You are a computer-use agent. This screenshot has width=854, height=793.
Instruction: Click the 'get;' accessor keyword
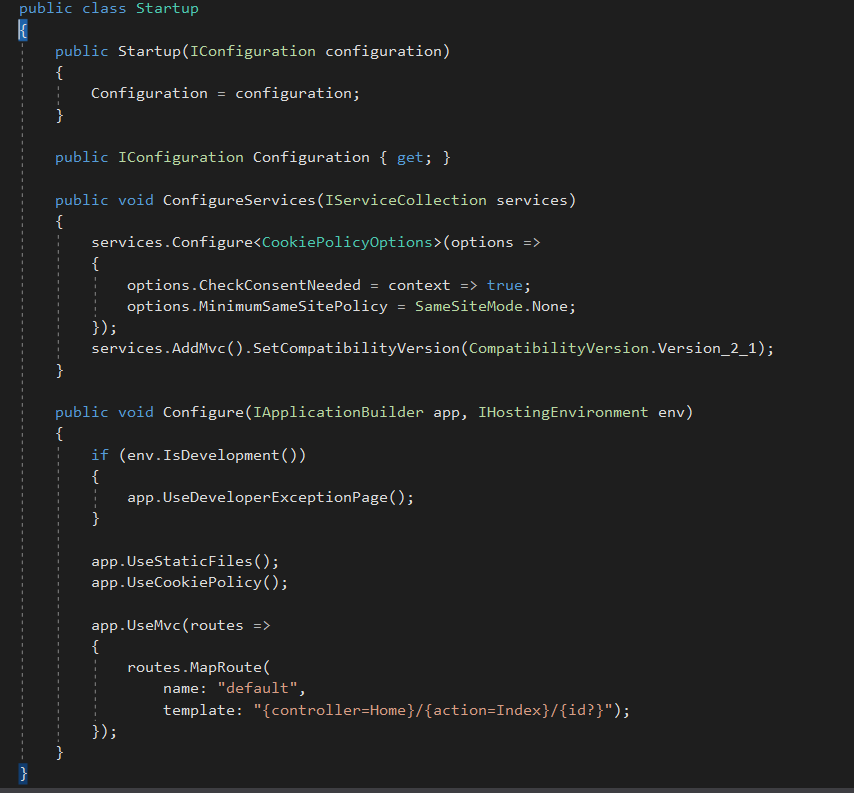point(414,157)
